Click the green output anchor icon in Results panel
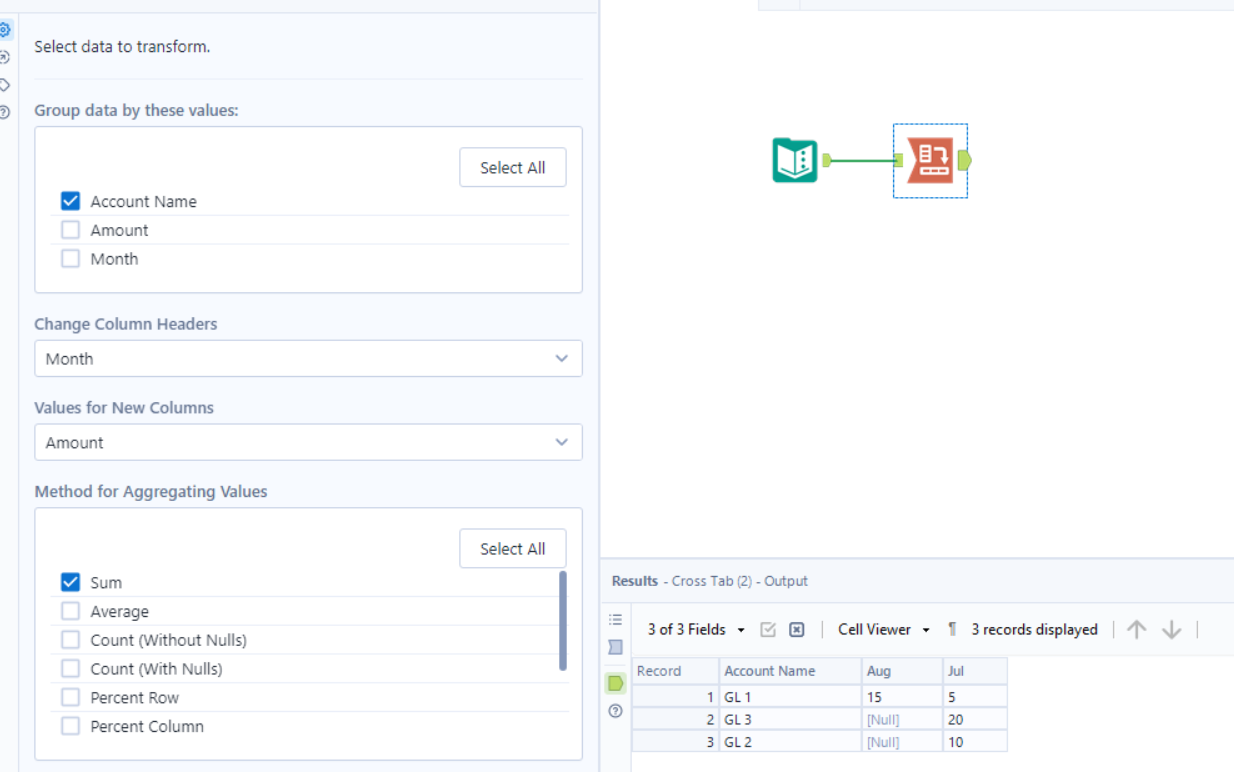The width and height of the screenshot is (1234, 772). 616,683
